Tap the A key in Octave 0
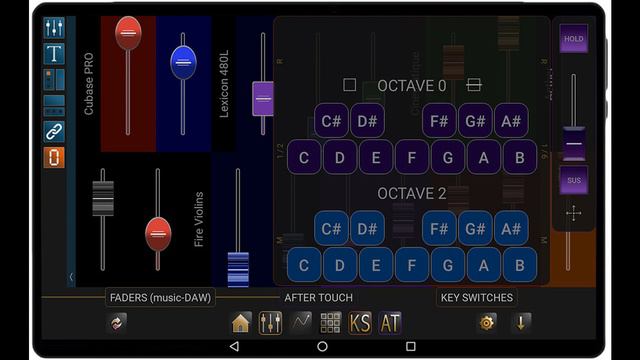 click(484, 157)
